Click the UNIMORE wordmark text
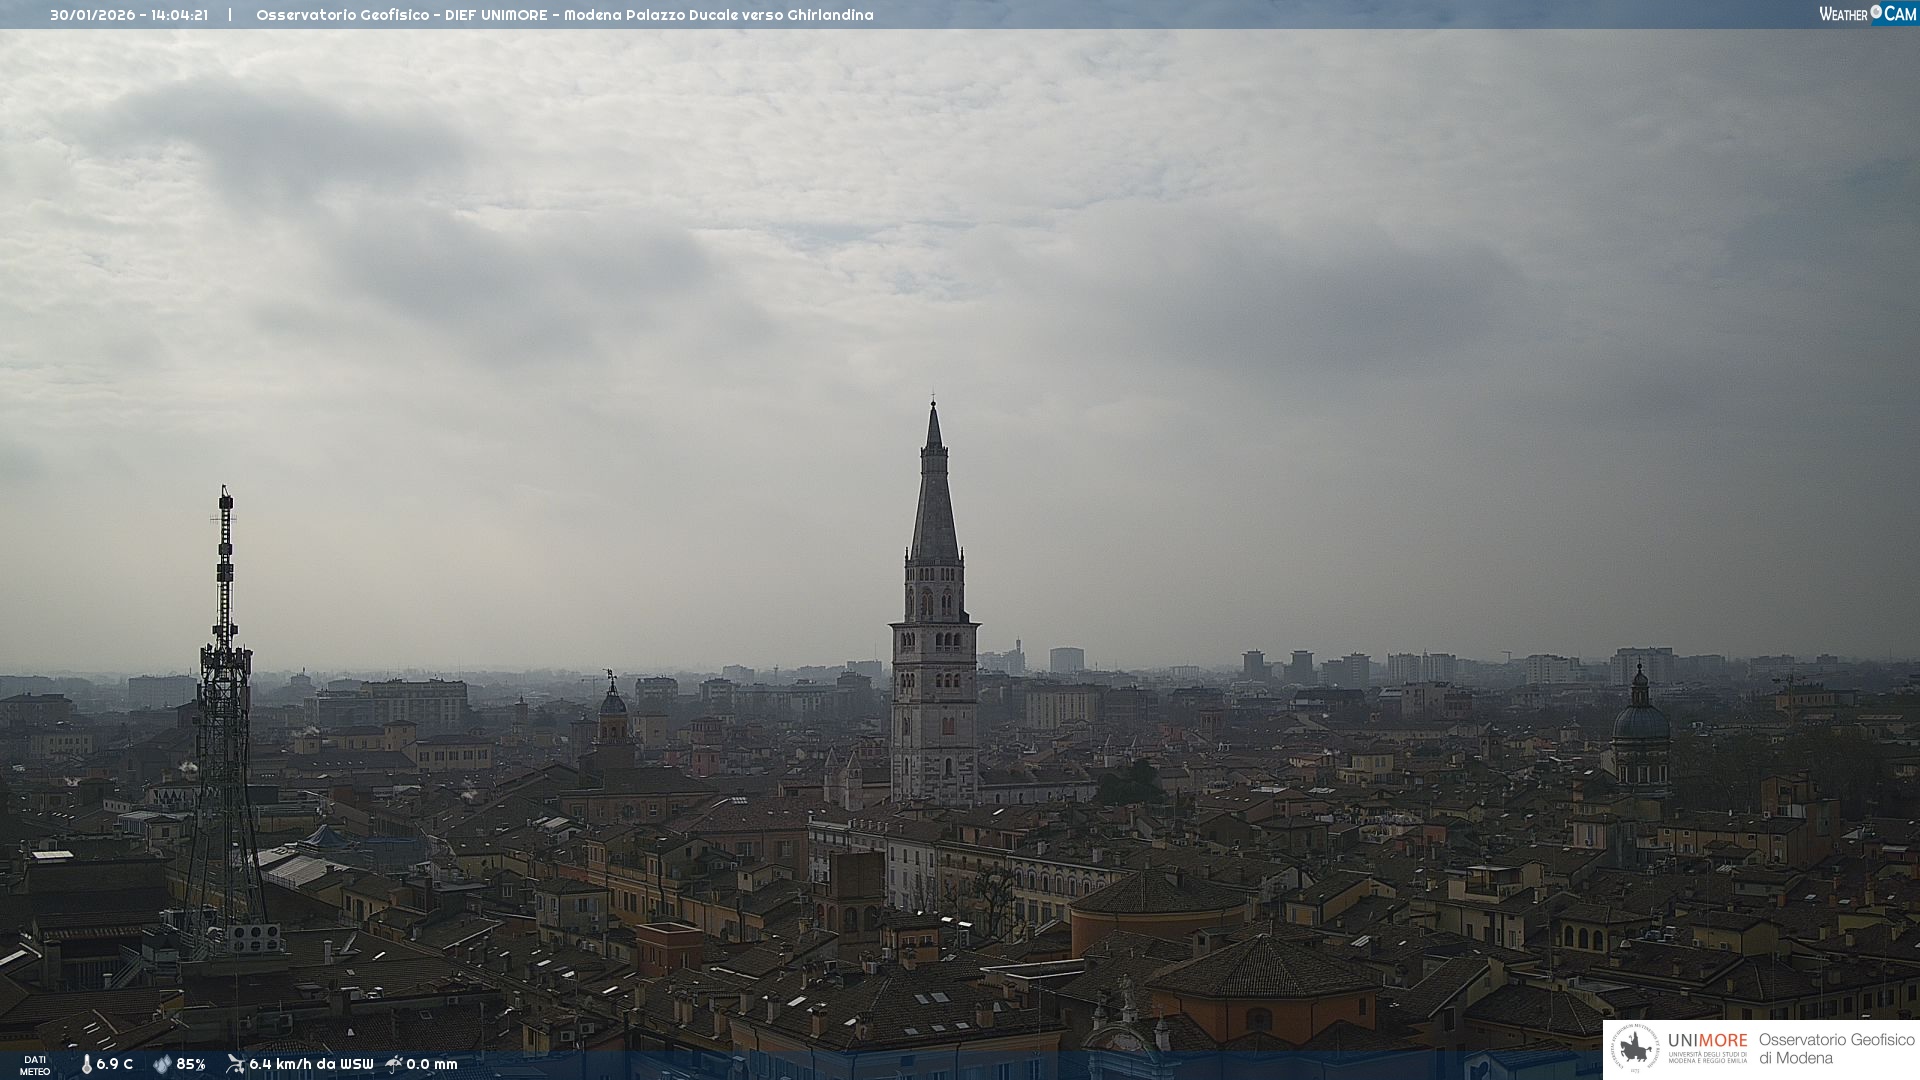Screen dimensions: 1920x1080 (x=1707, y=1040)
